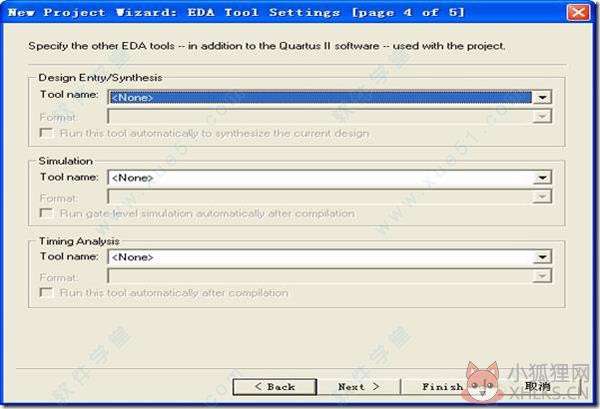
Task: Open Simulation Tool name dropdown arrow
Action: pos(542,178)
